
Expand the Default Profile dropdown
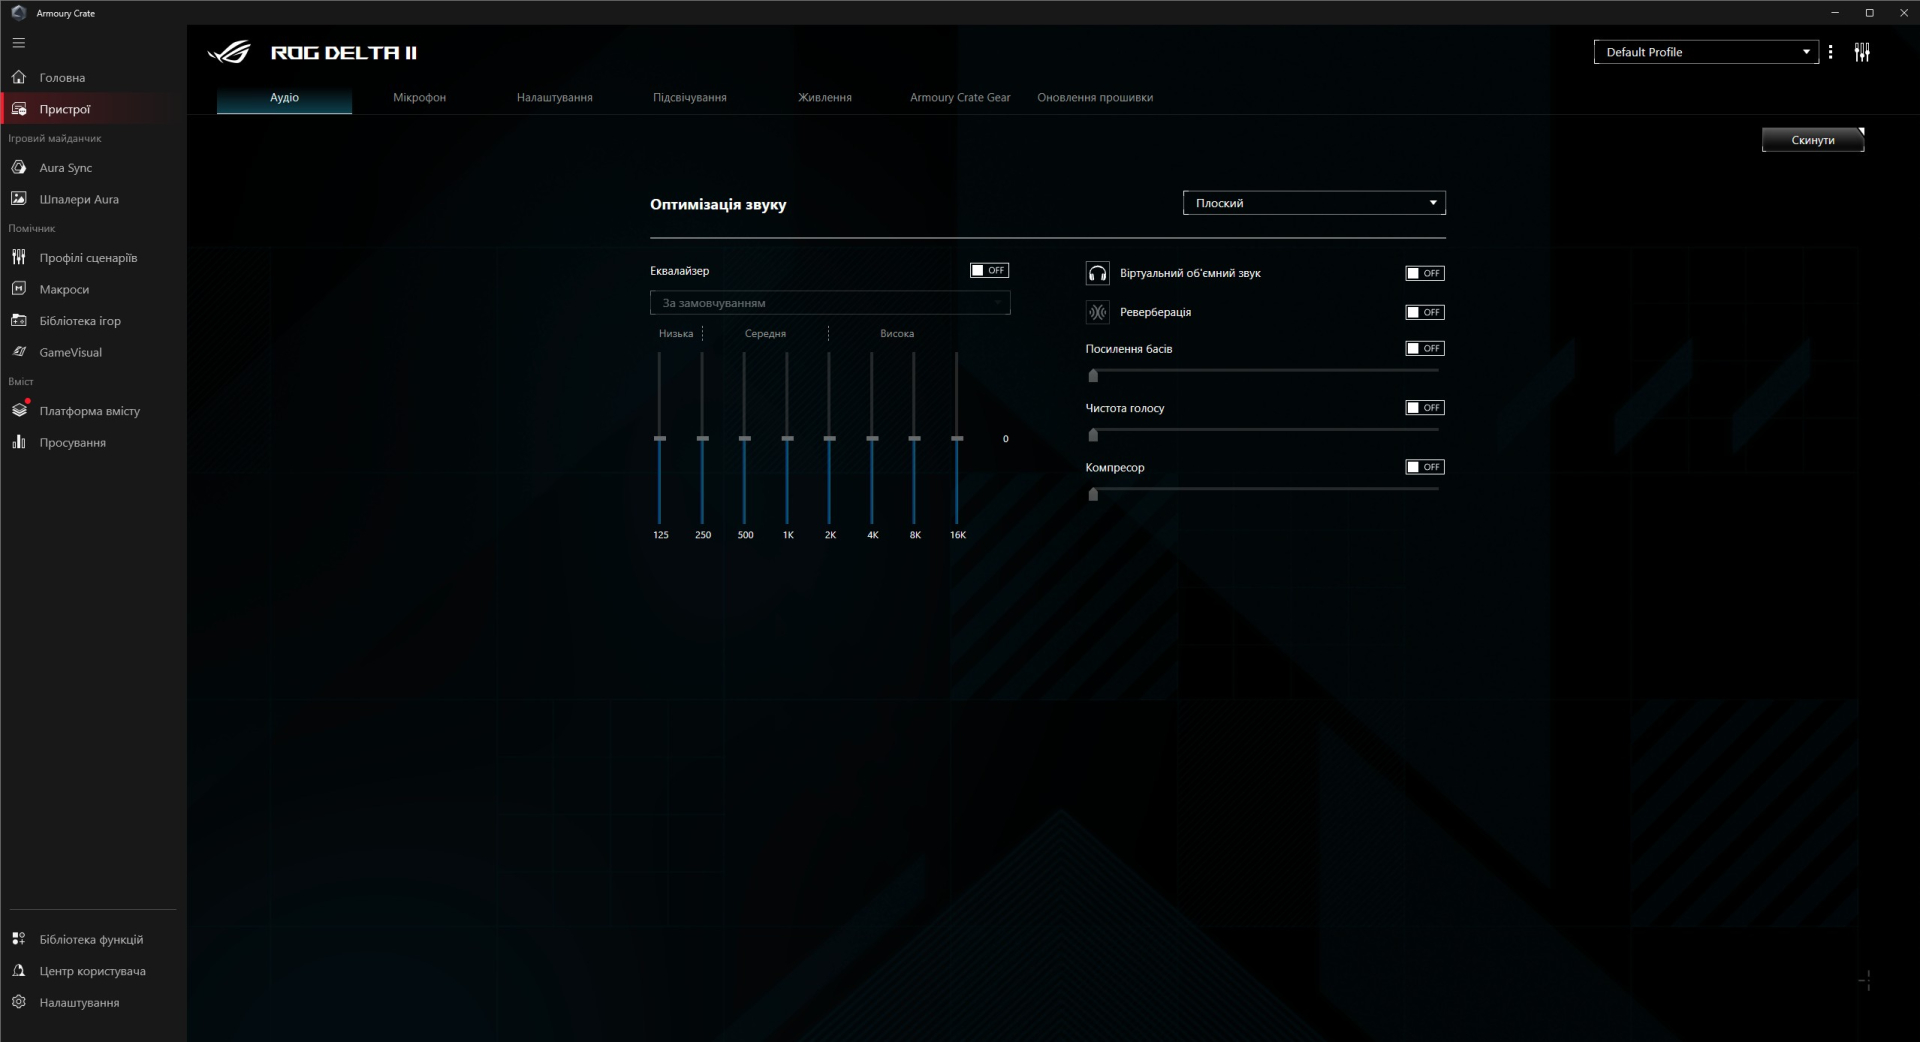(1705, 52)
